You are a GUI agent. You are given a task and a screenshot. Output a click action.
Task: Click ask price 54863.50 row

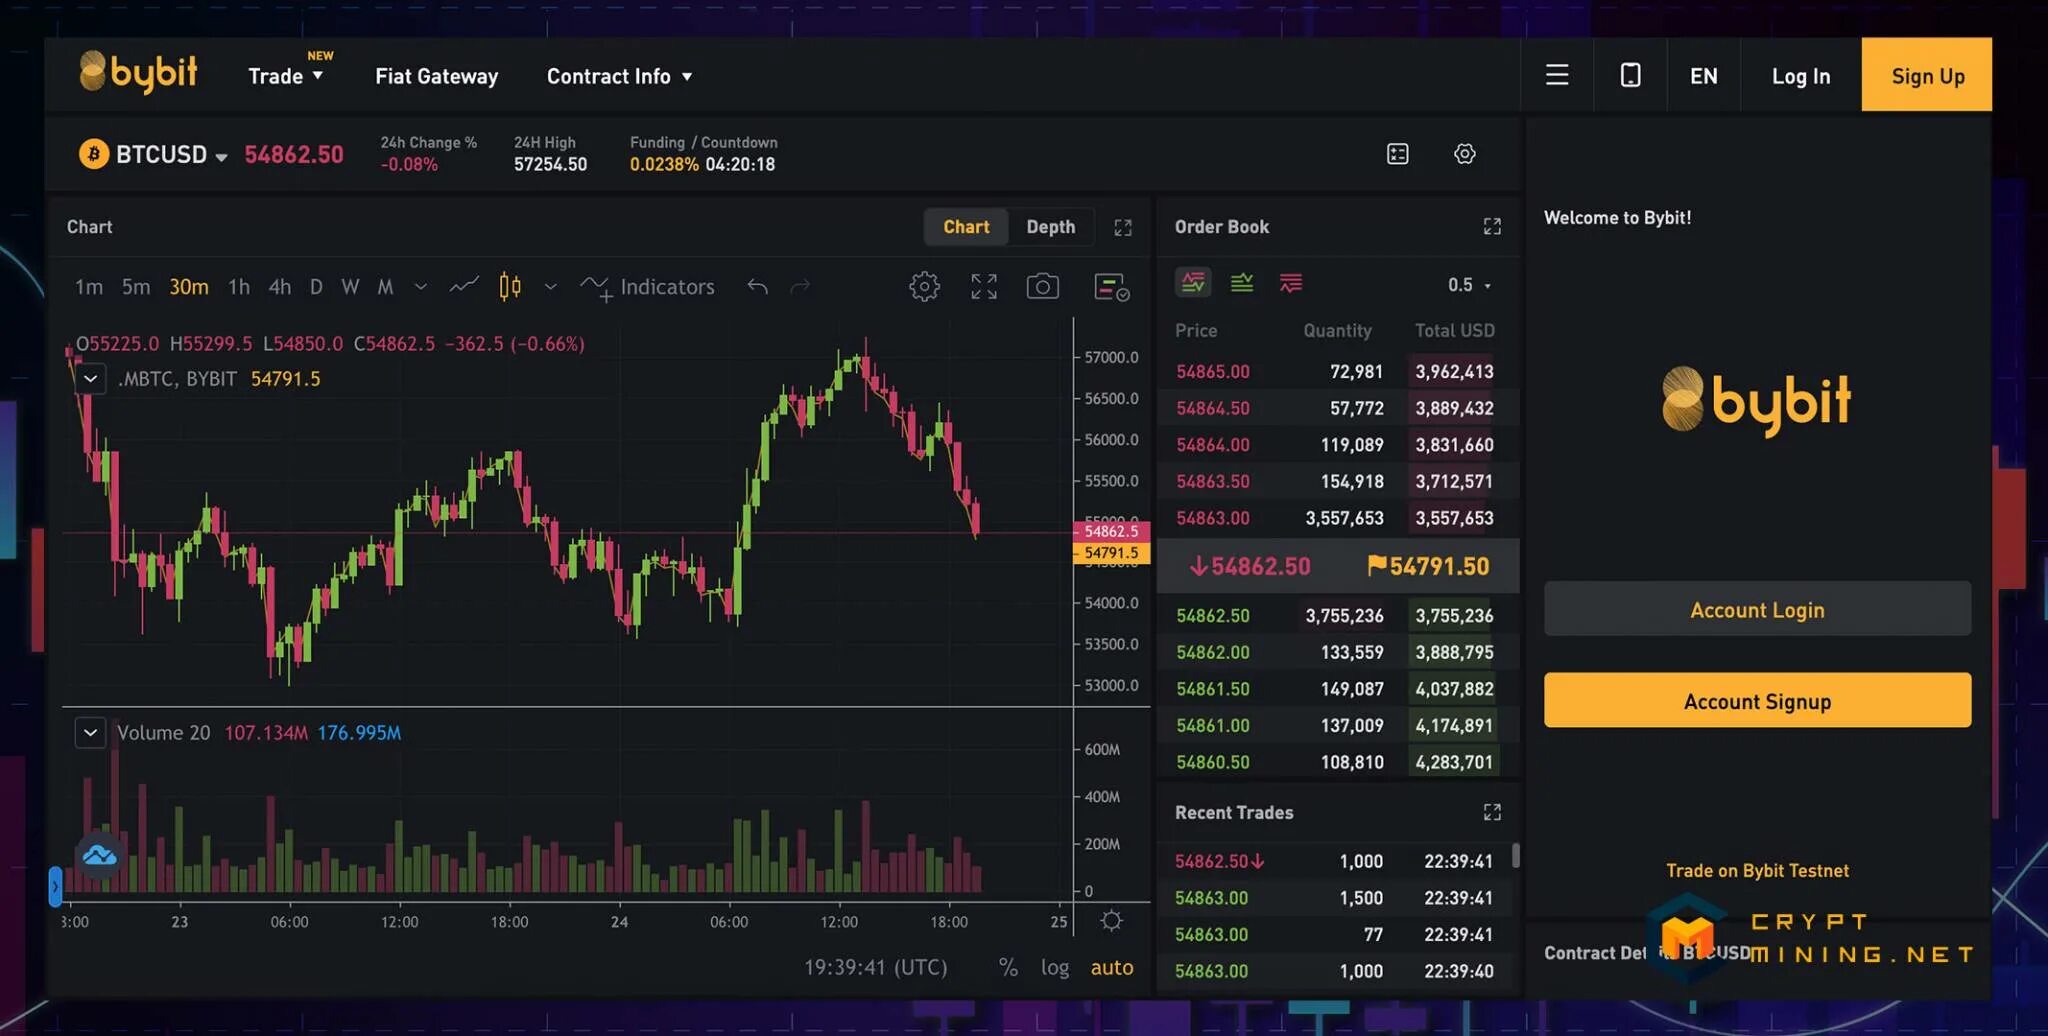(1338, 481)
